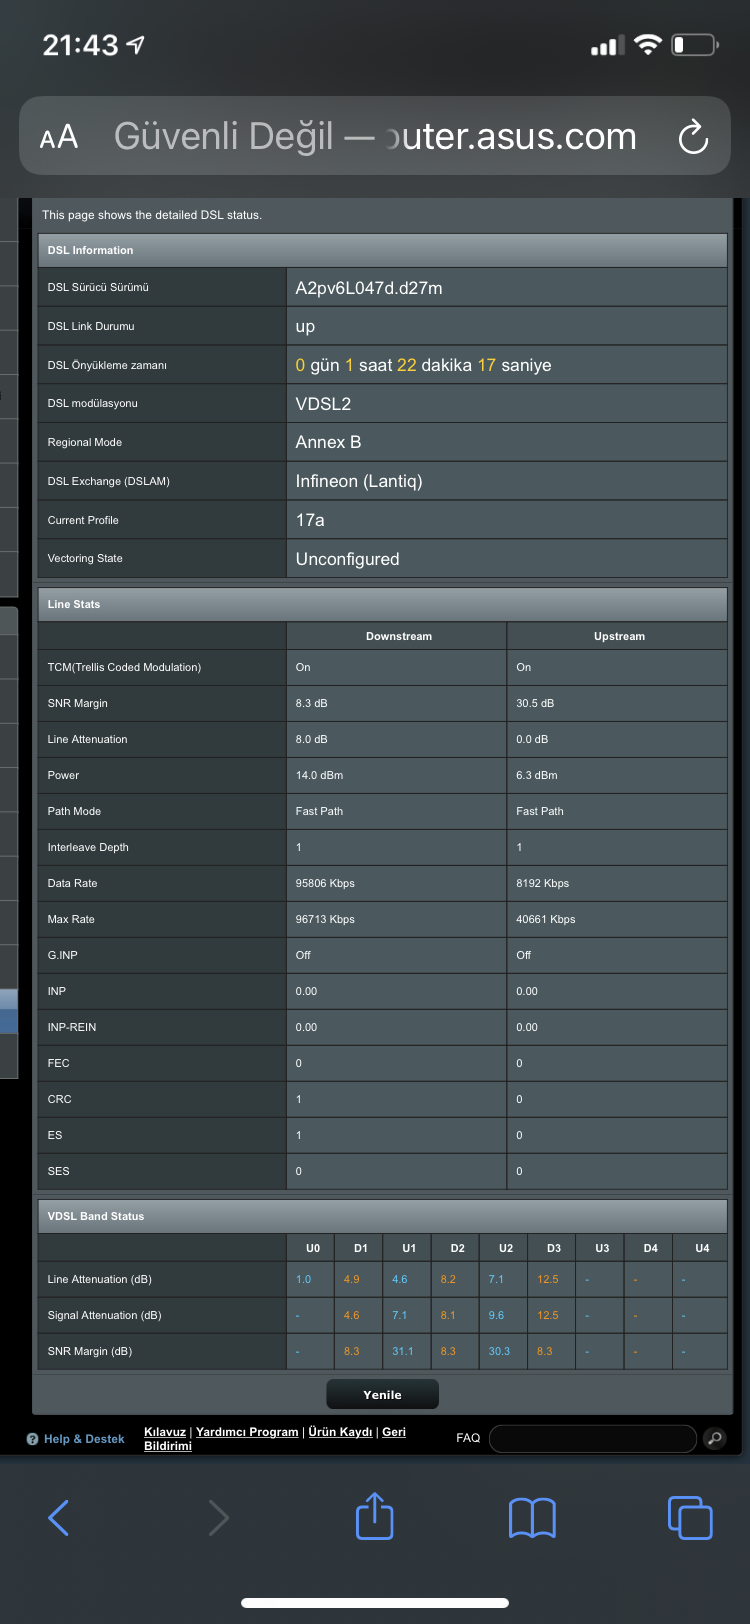Tap the battery status icon

point(696,45)
